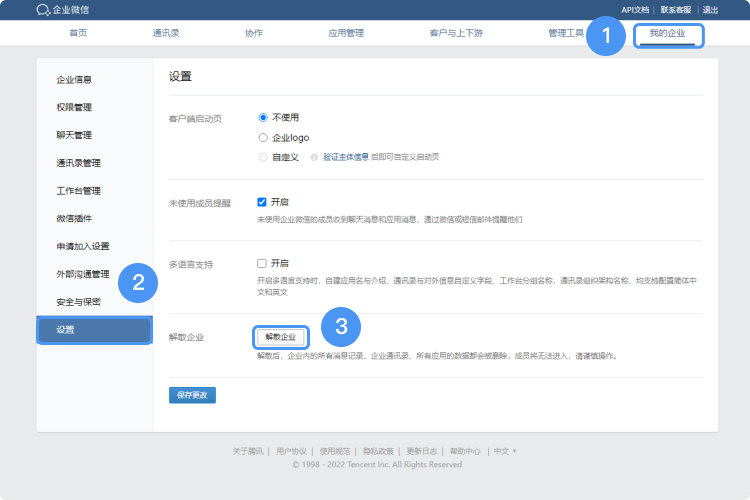Toggle 未使用成员提醒 开启 checkbox
This screenshot has width=750, height=500.
[262, 201]
